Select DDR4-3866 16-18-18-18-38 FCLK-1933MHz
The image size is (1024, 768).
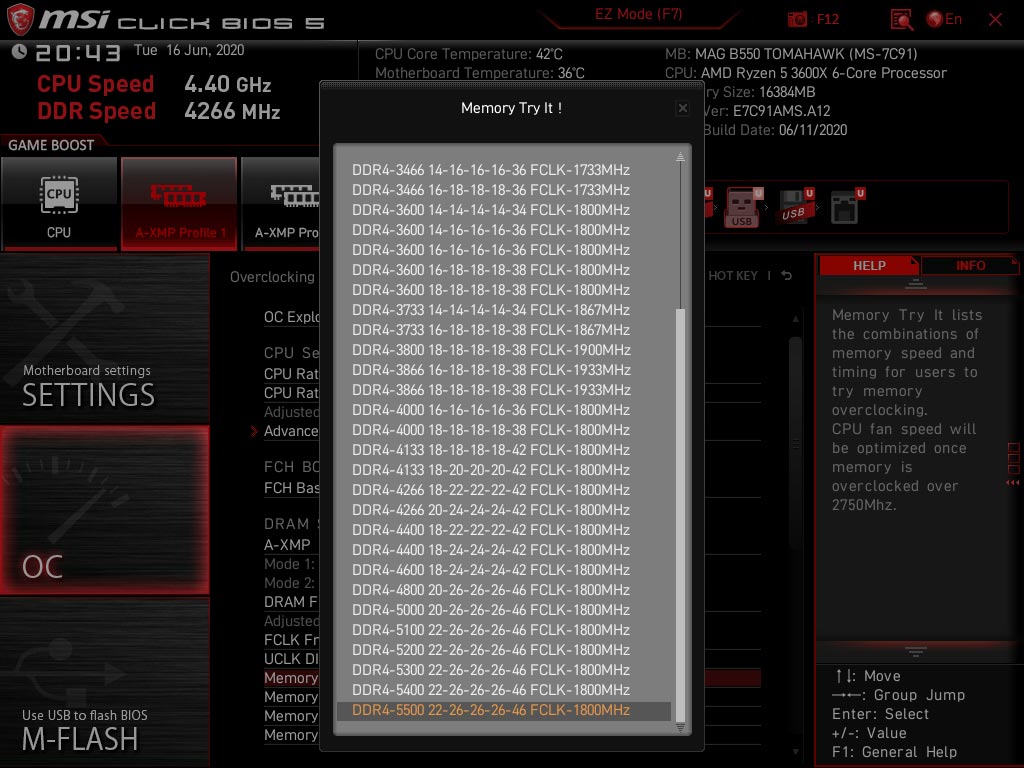point(490,370)
